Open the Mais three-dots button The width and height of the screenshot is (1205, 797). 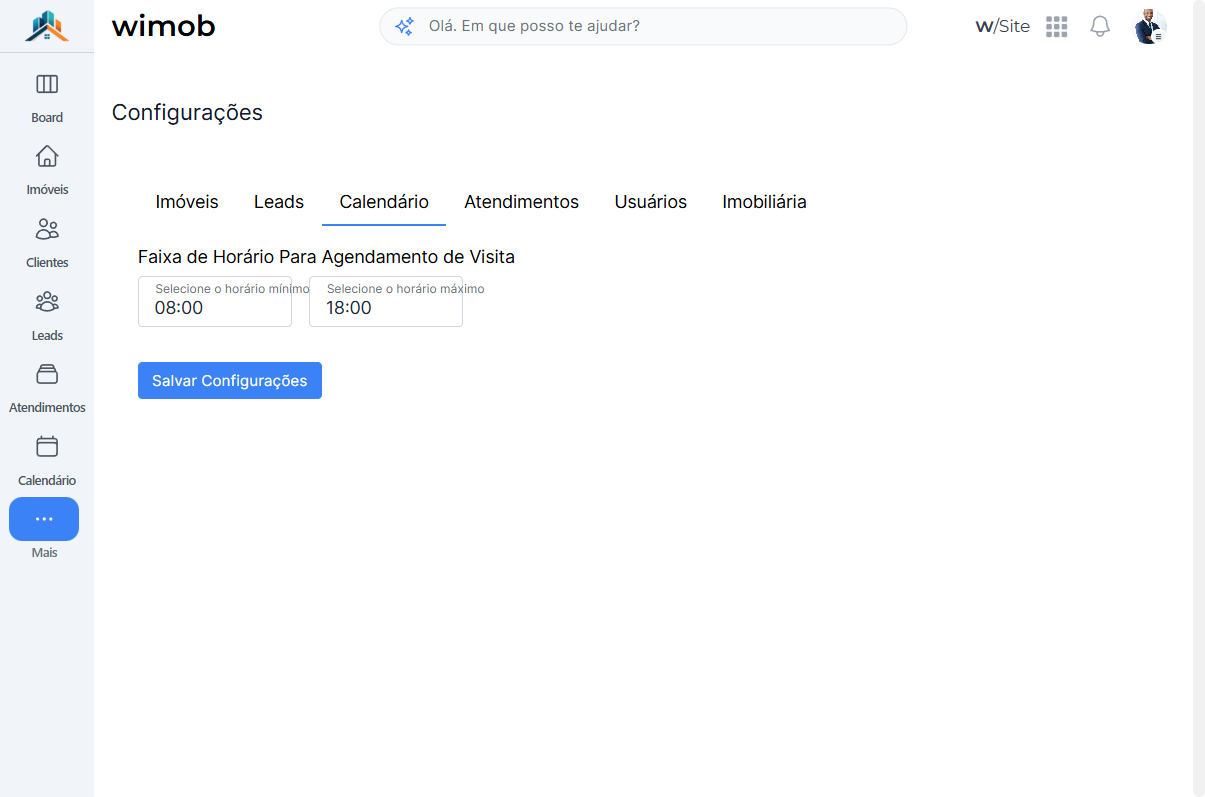(44, 519)
